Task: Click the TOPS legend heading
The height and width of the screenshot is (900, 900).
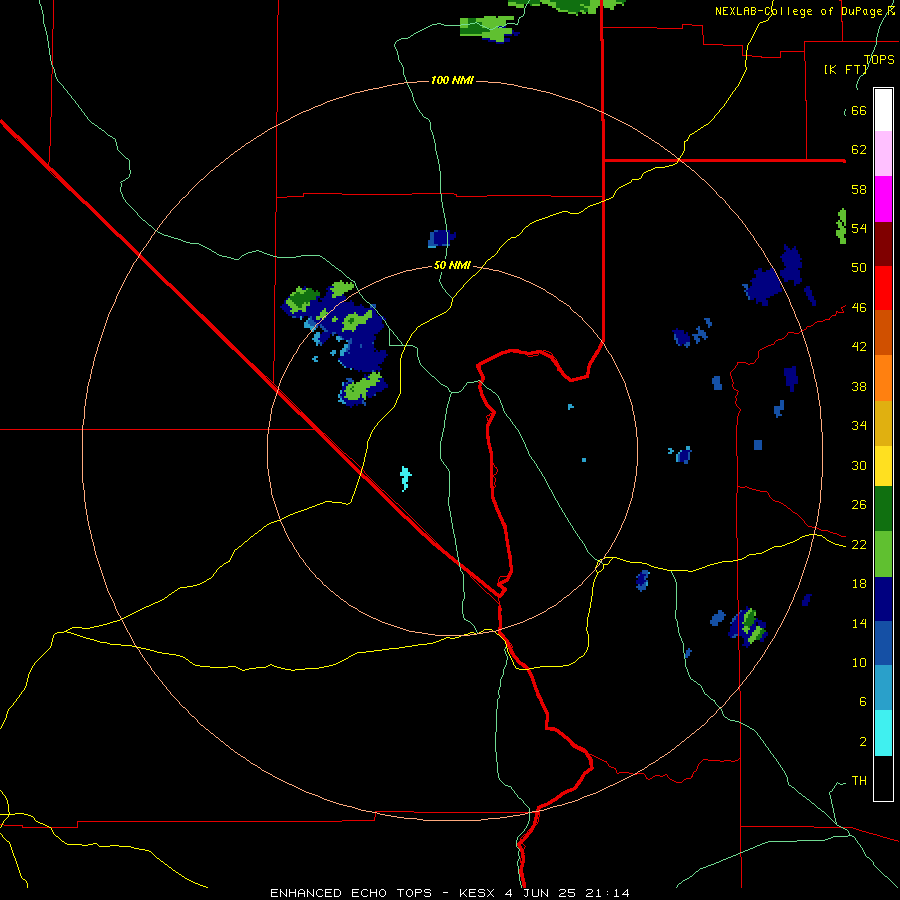Action: (879, 60)
